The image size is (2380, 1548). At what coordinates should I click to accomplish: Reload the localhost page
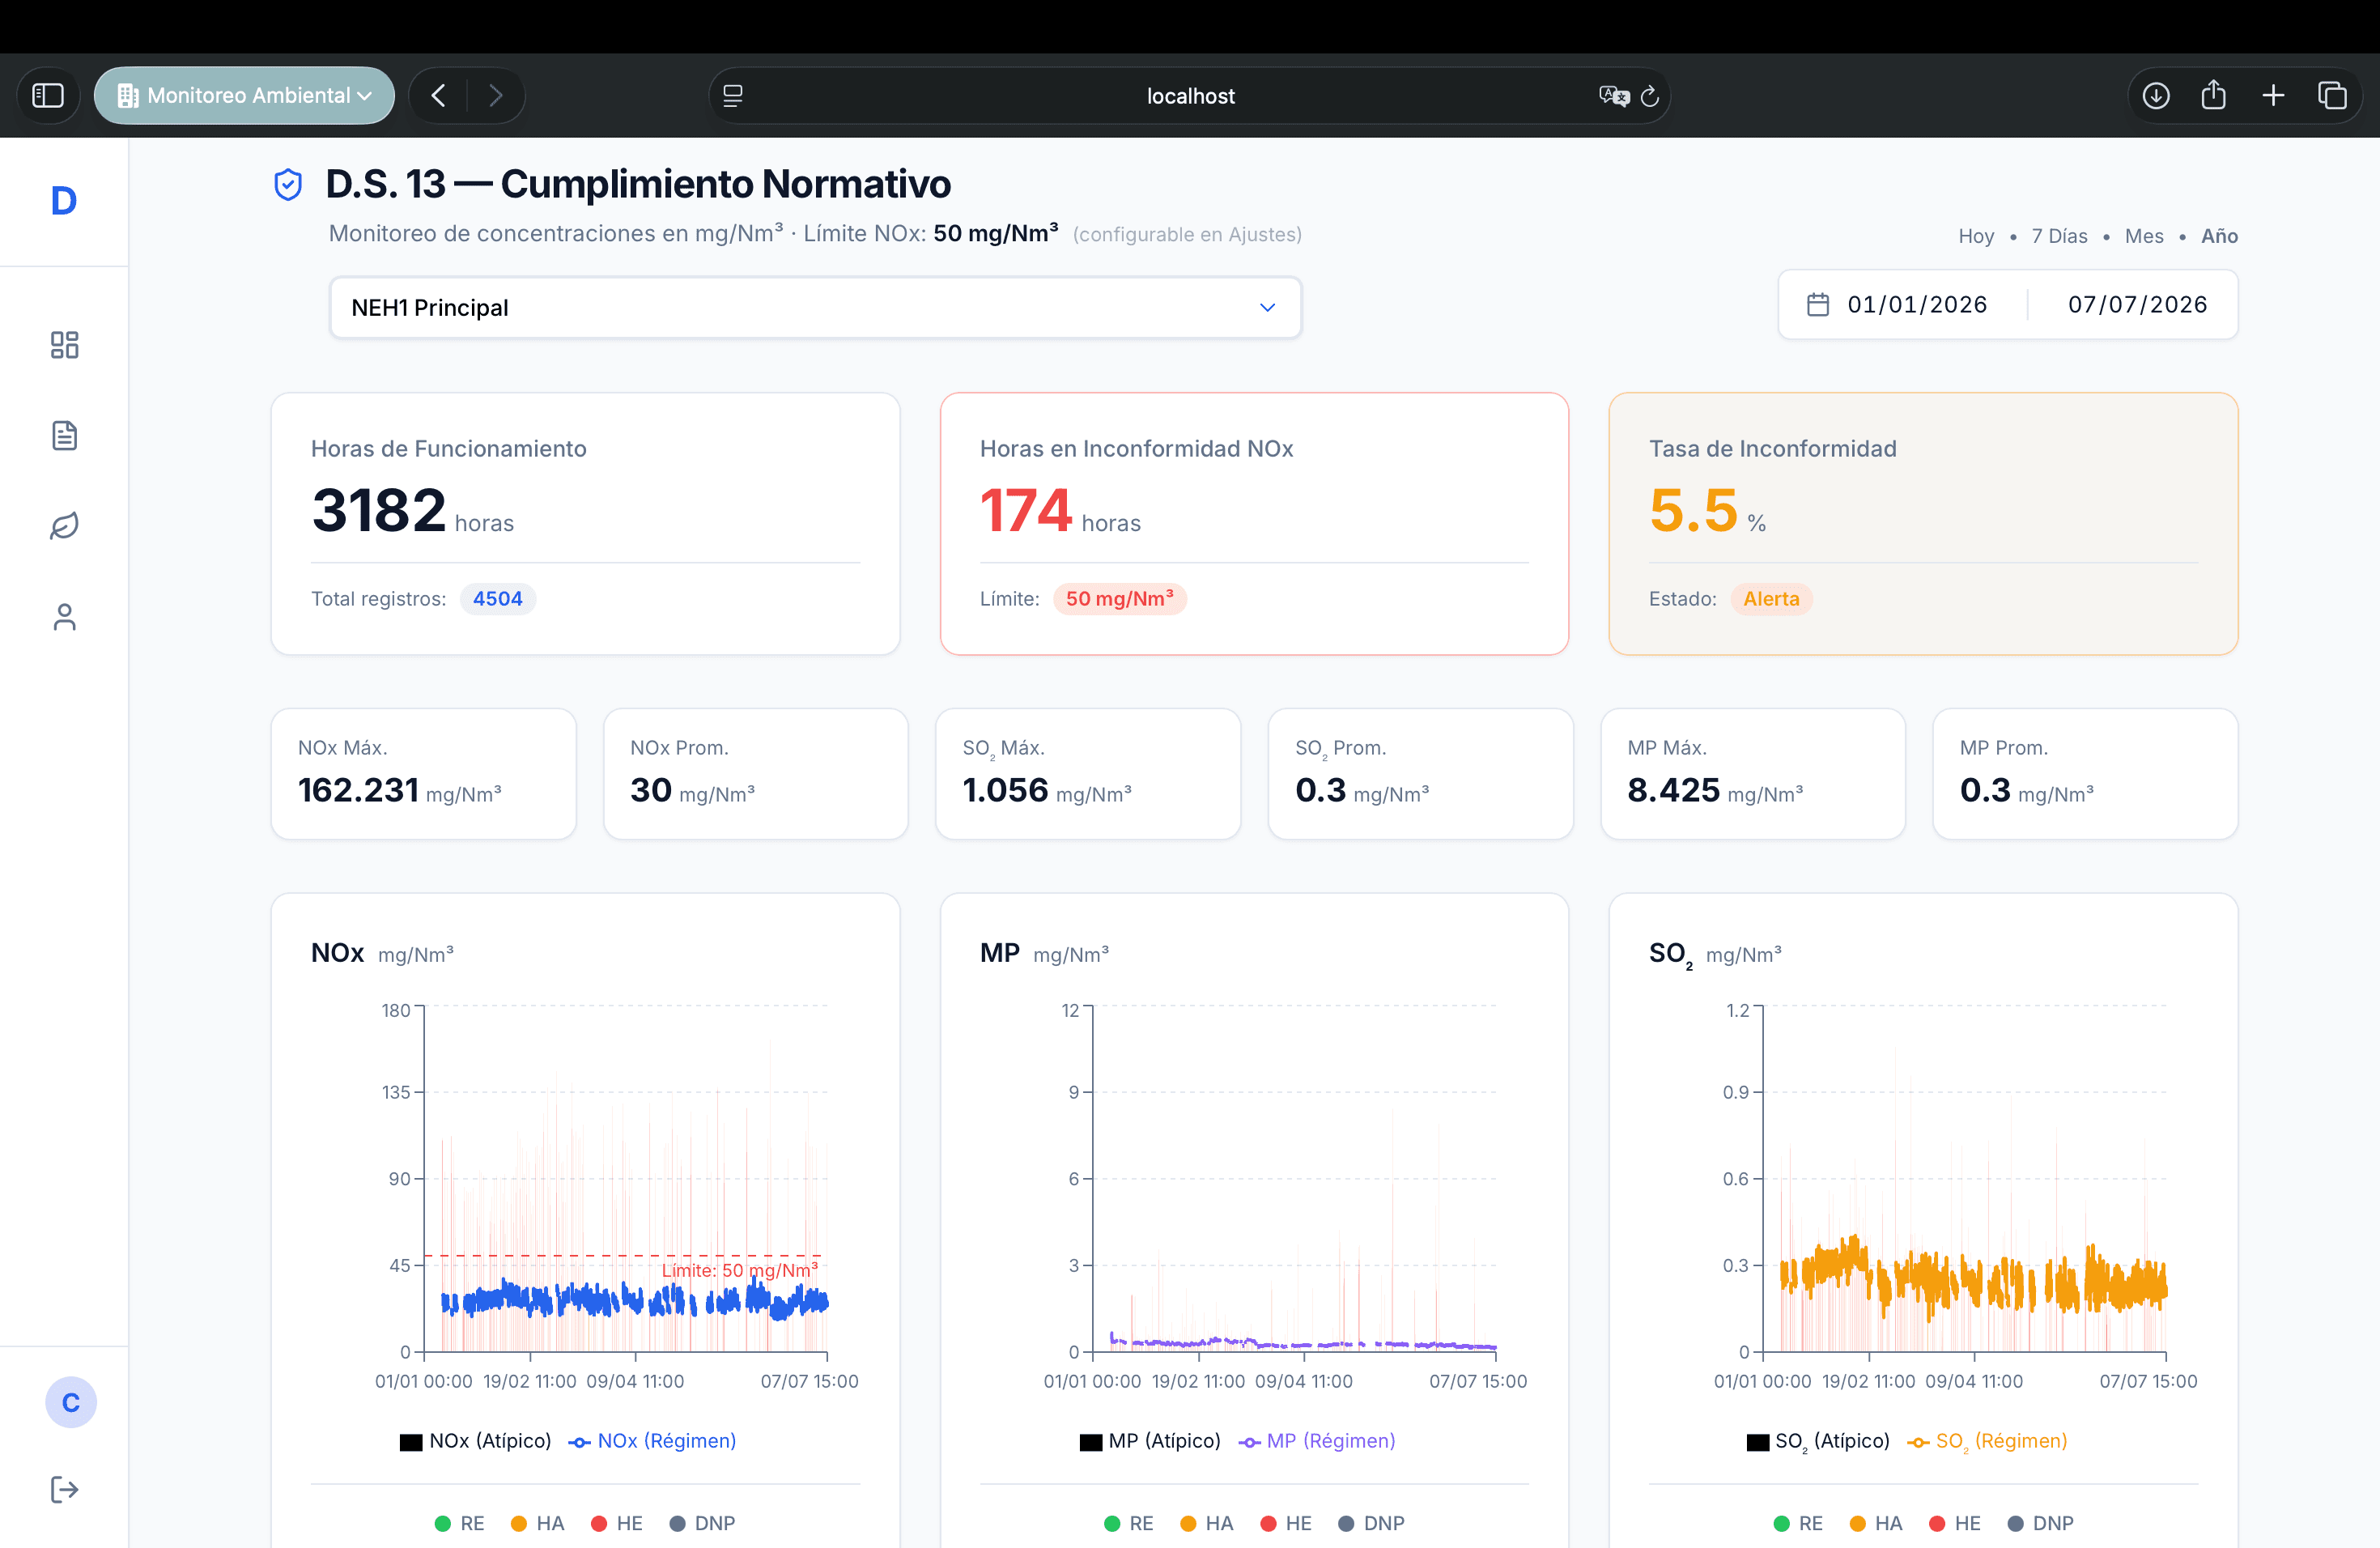click(1650, 96)
